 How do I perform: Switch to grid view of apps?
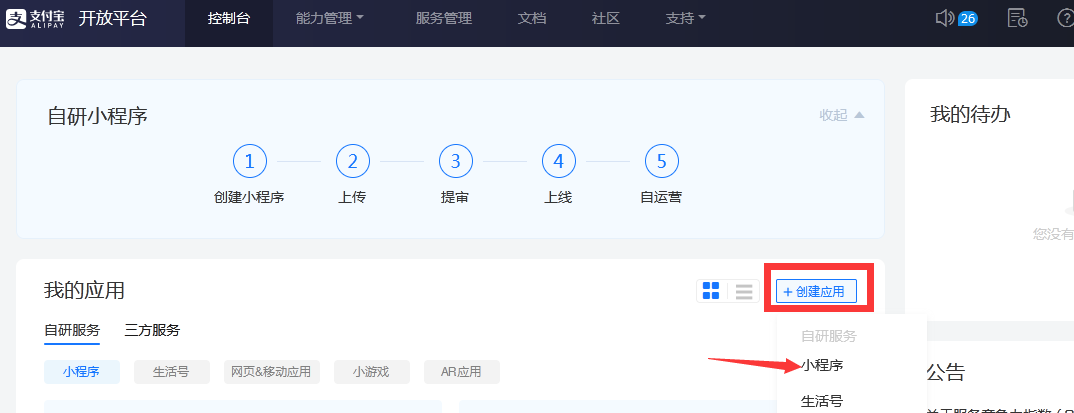pos(711,291)
